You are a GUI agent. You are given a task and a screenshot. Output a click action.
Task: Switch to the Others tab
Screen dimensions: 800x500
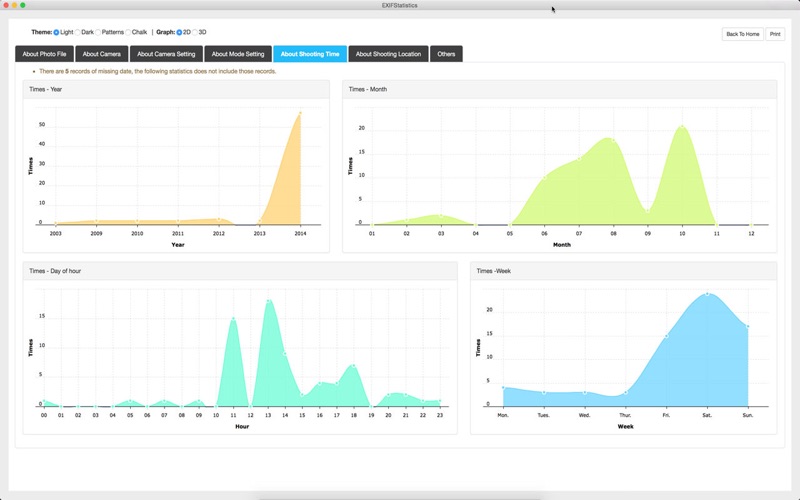(446, 54)
